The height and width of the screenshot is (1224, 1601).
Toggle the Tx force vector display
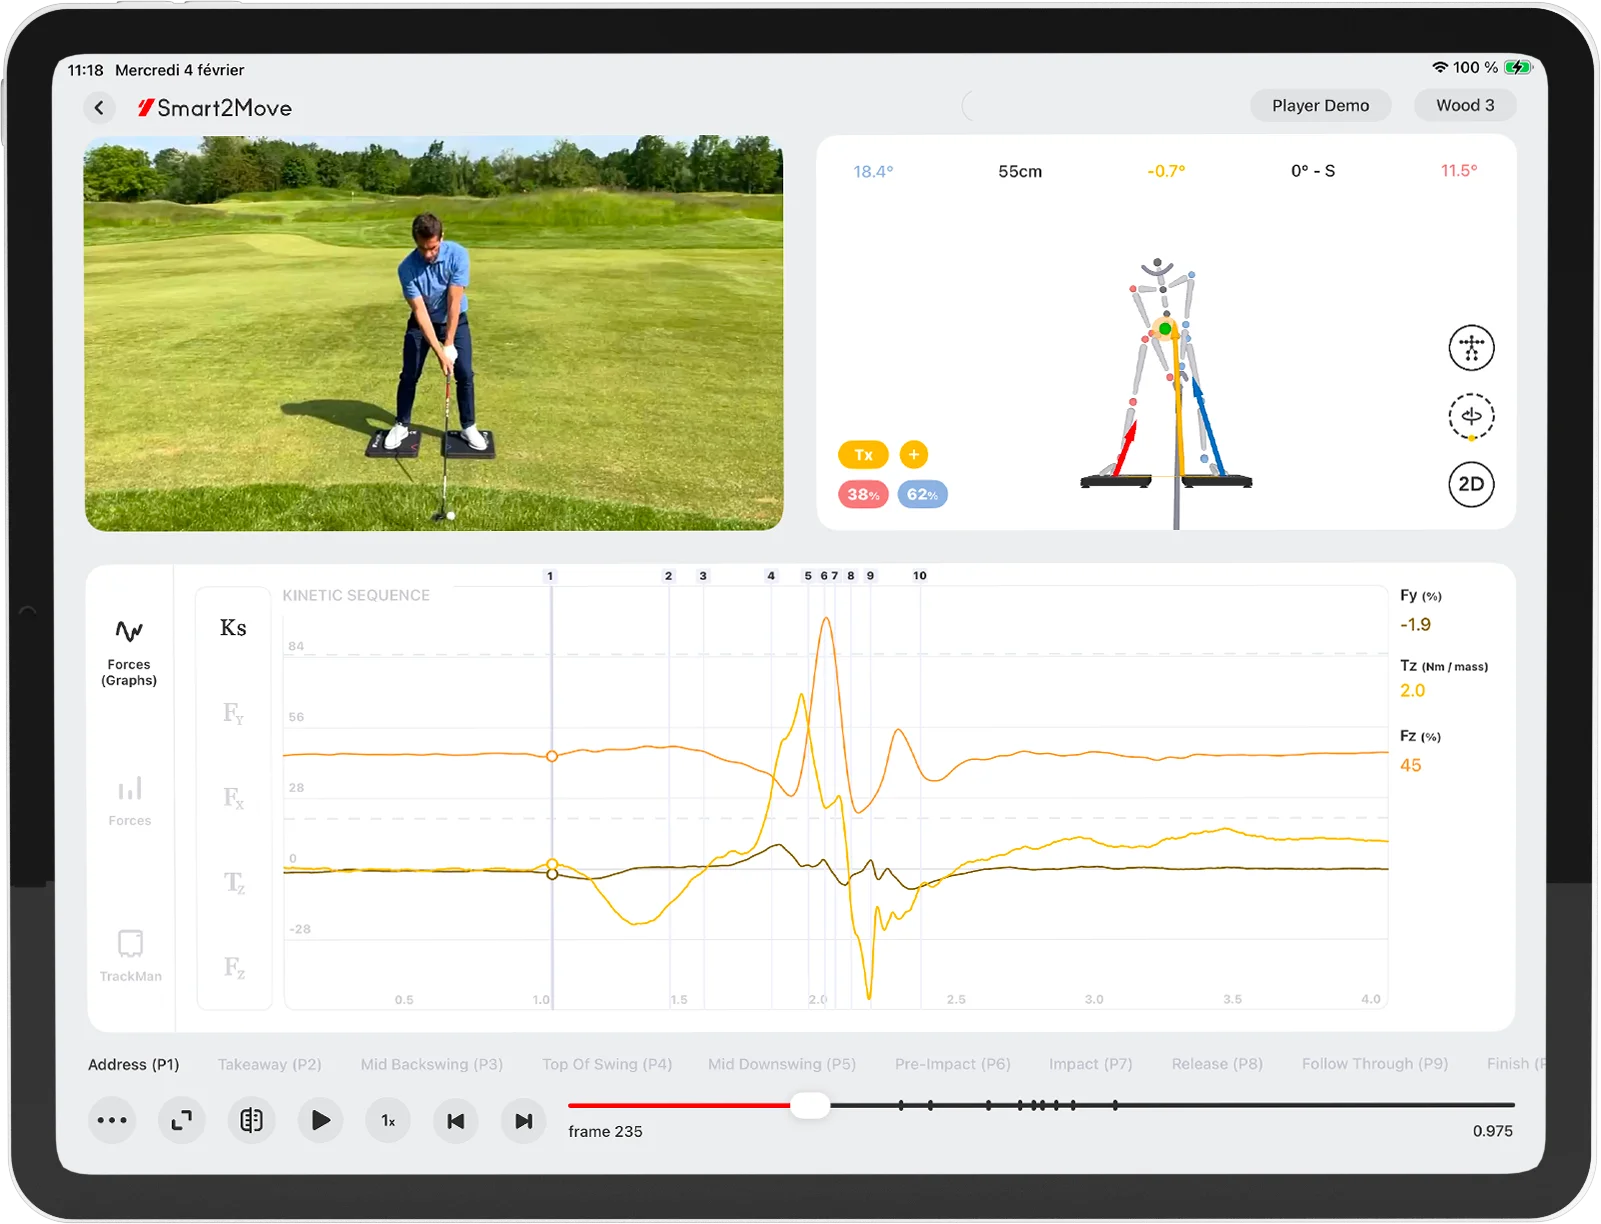click(x=862, y=454)
